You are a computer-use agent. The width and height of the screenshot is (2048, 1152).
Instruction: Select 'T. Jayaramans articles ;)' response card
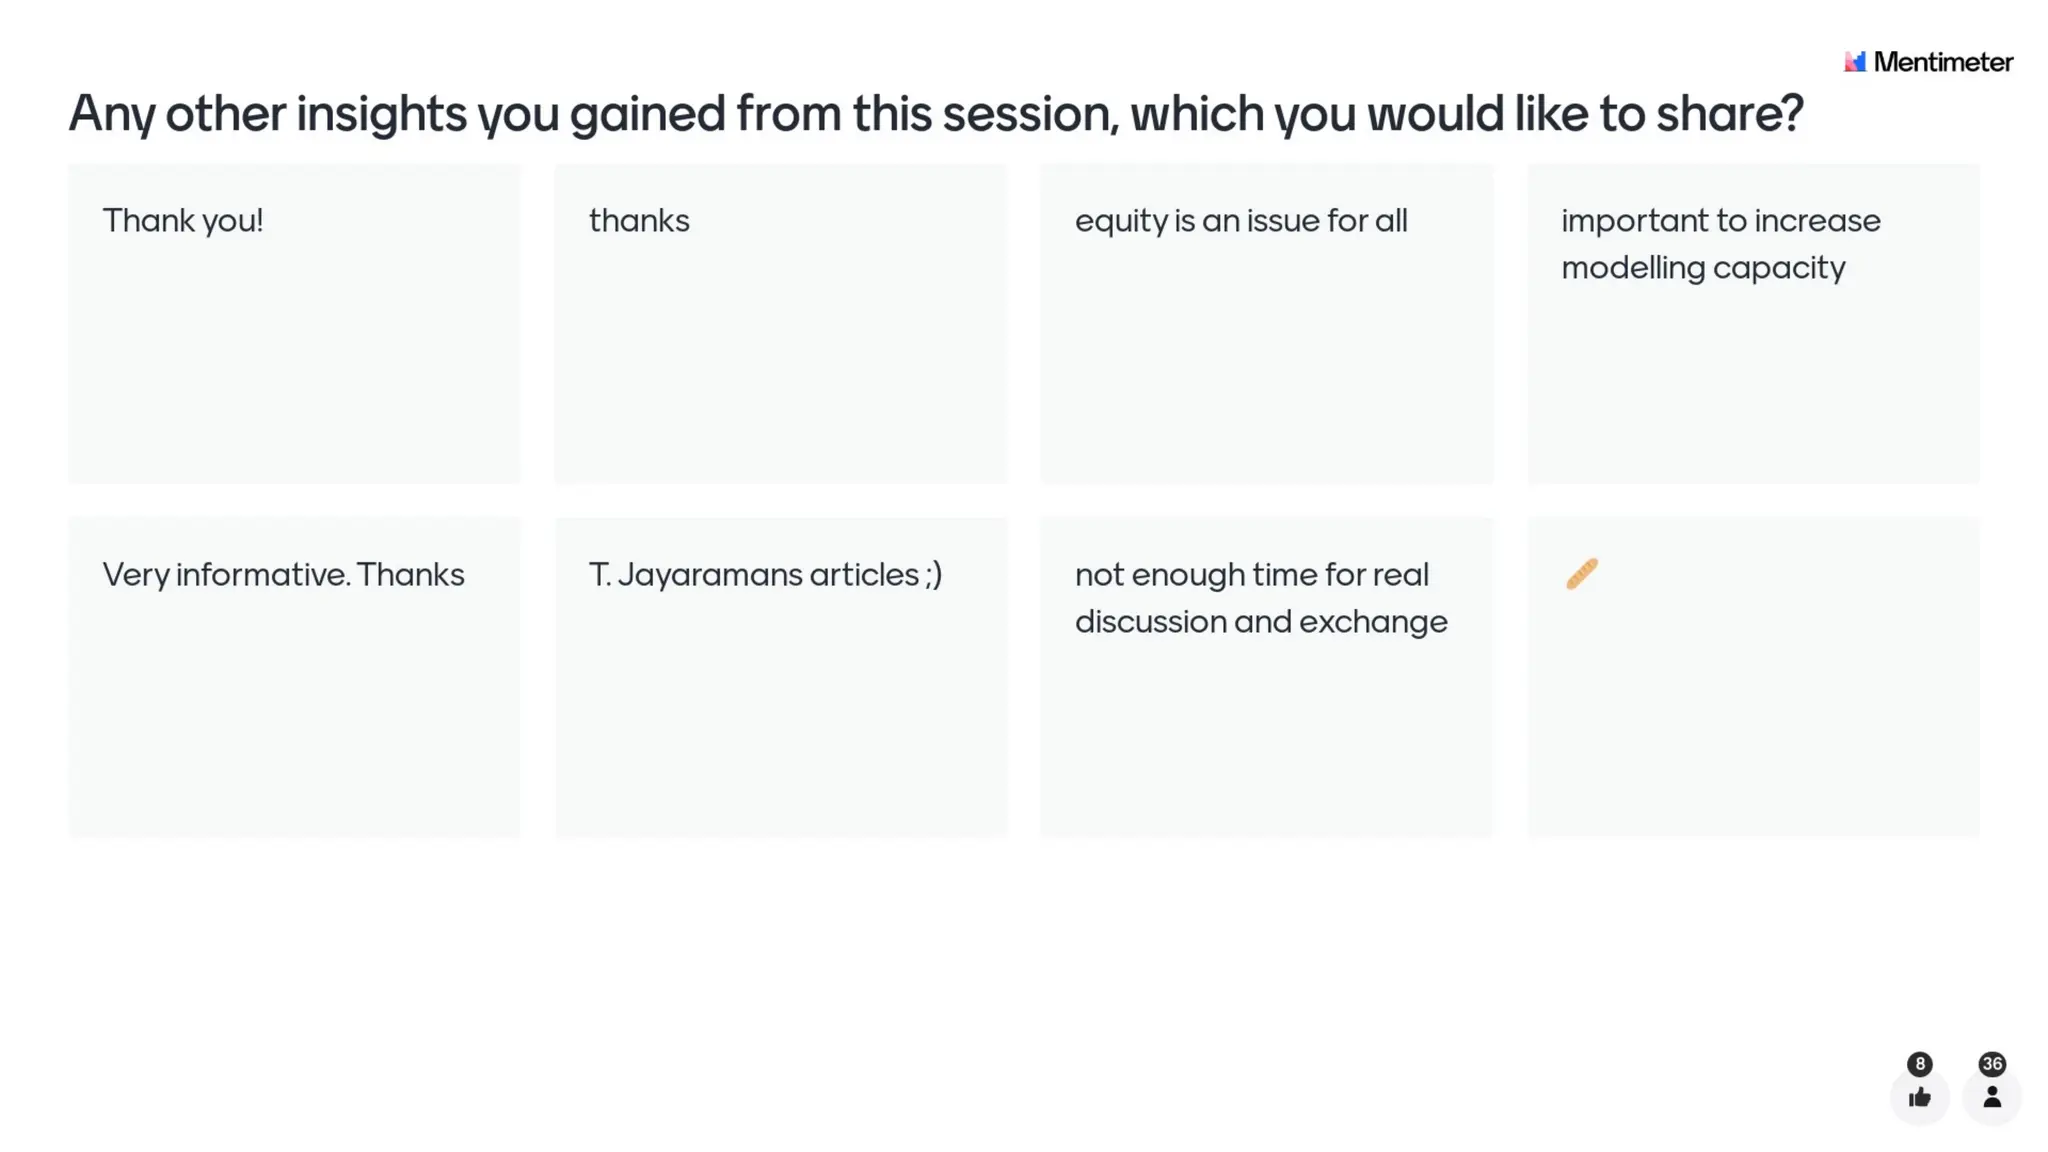(781, 677)
